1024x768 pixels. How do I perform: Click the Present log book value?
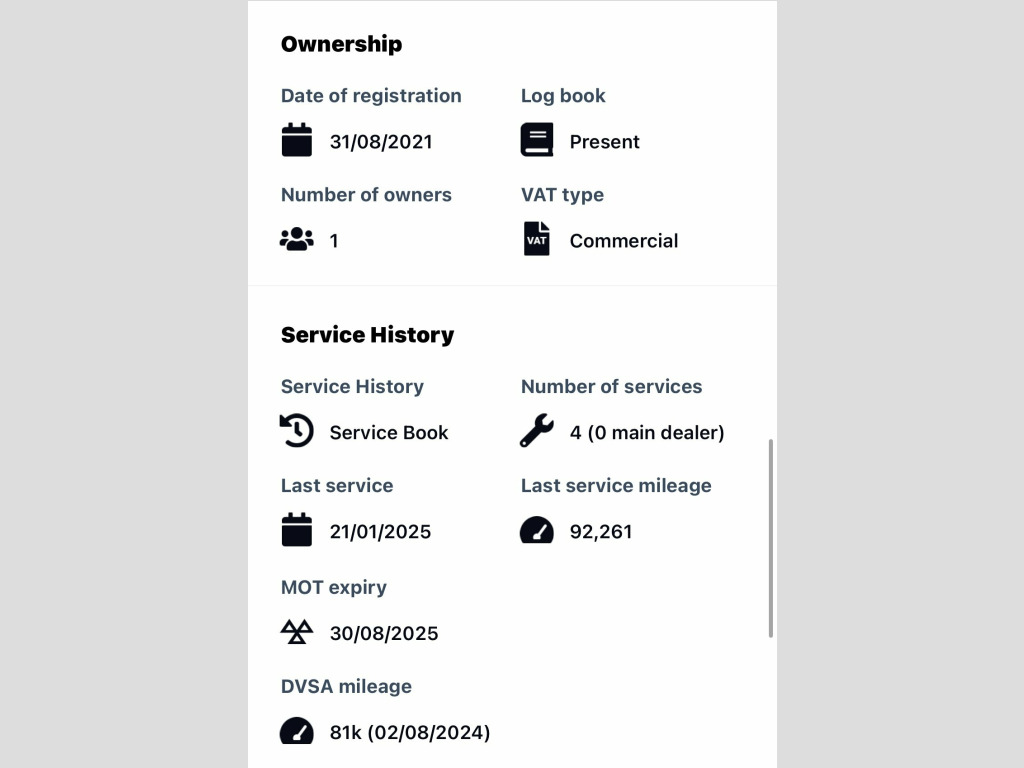[605, 142]
